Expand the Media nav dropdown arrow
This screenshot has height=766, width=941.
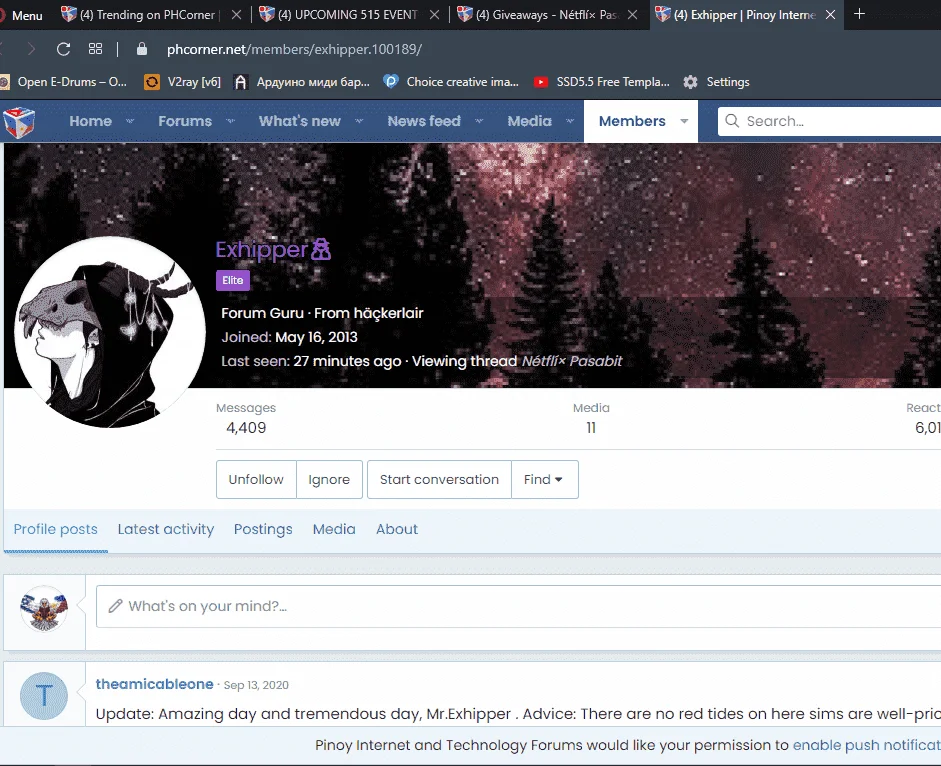tap(570, 121)
